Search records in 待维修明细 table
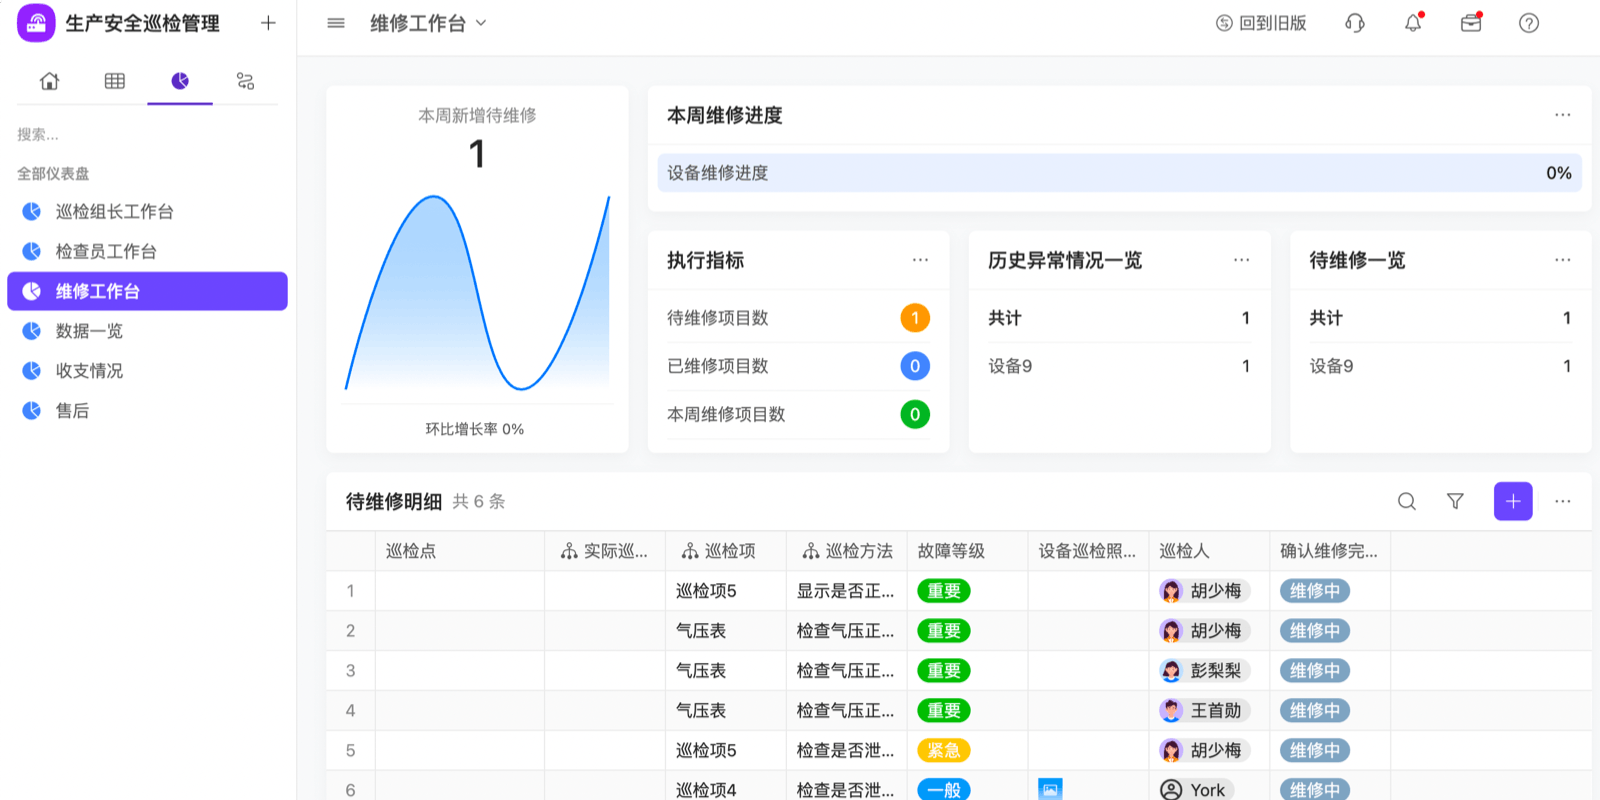Viewport: 1600px width, 800px height. (1406, 501)
